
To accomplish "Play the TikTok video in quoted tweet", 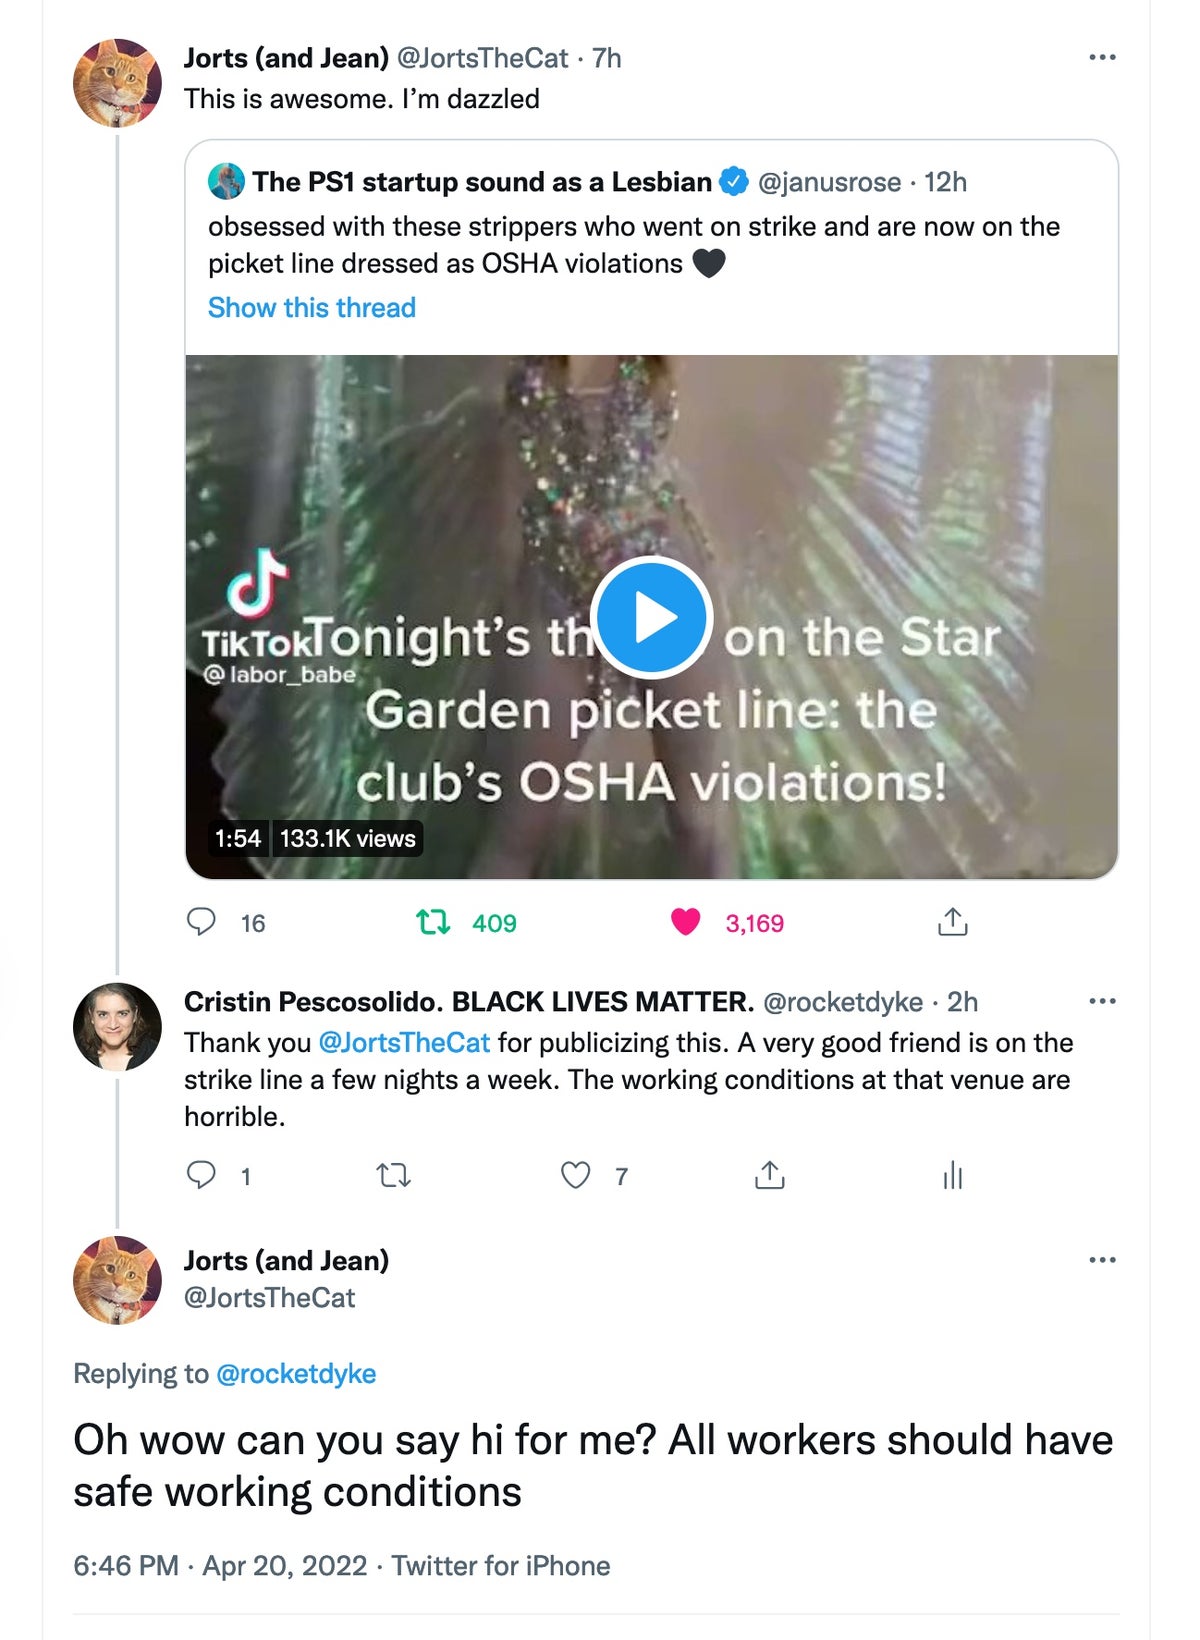I will 651,617.
